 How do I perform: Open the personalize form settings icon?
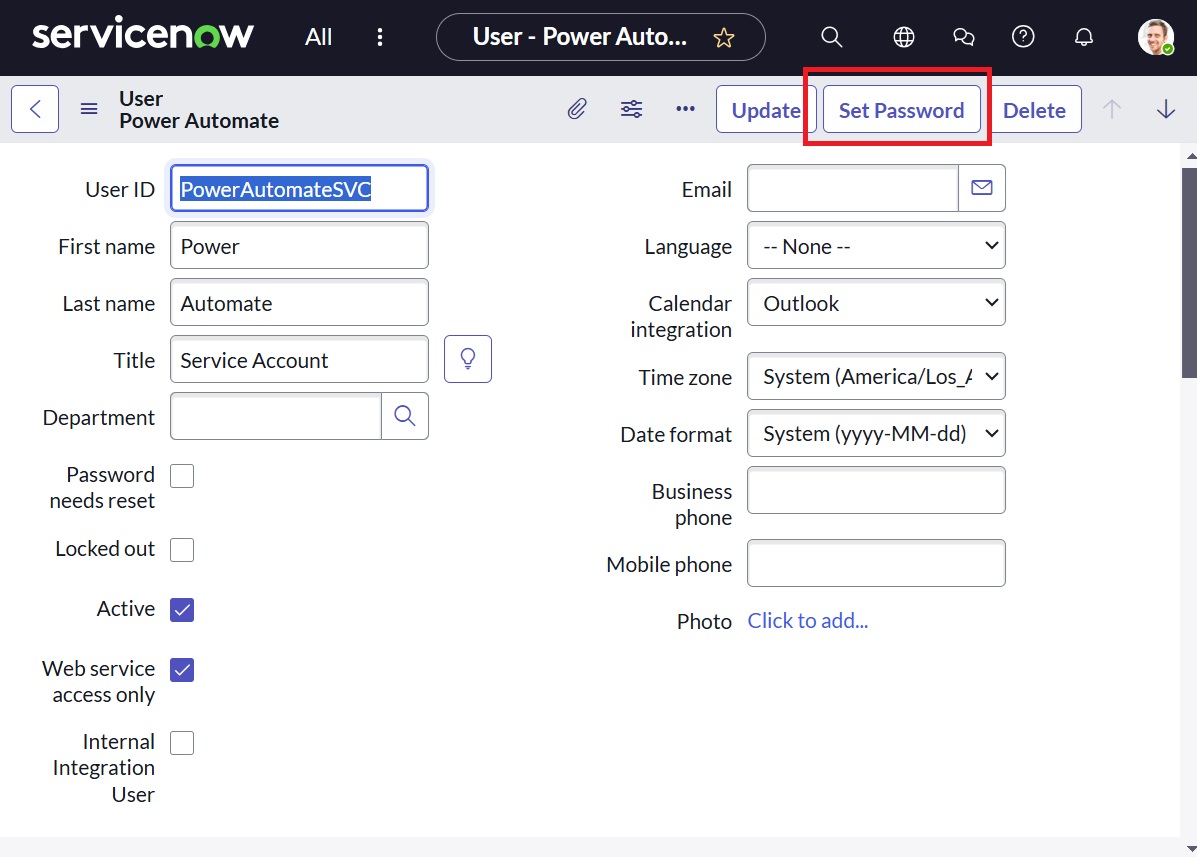[x=631, y=109]
